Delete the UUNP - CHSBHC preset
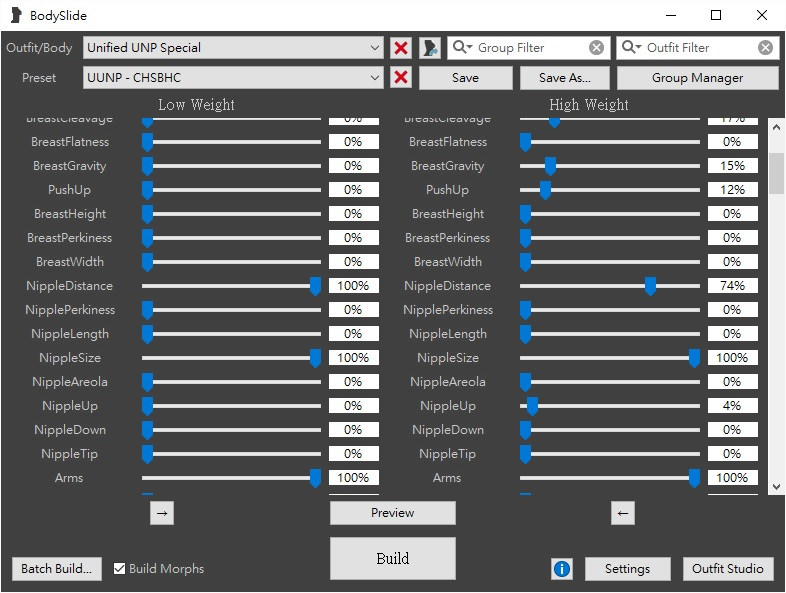 401,78
